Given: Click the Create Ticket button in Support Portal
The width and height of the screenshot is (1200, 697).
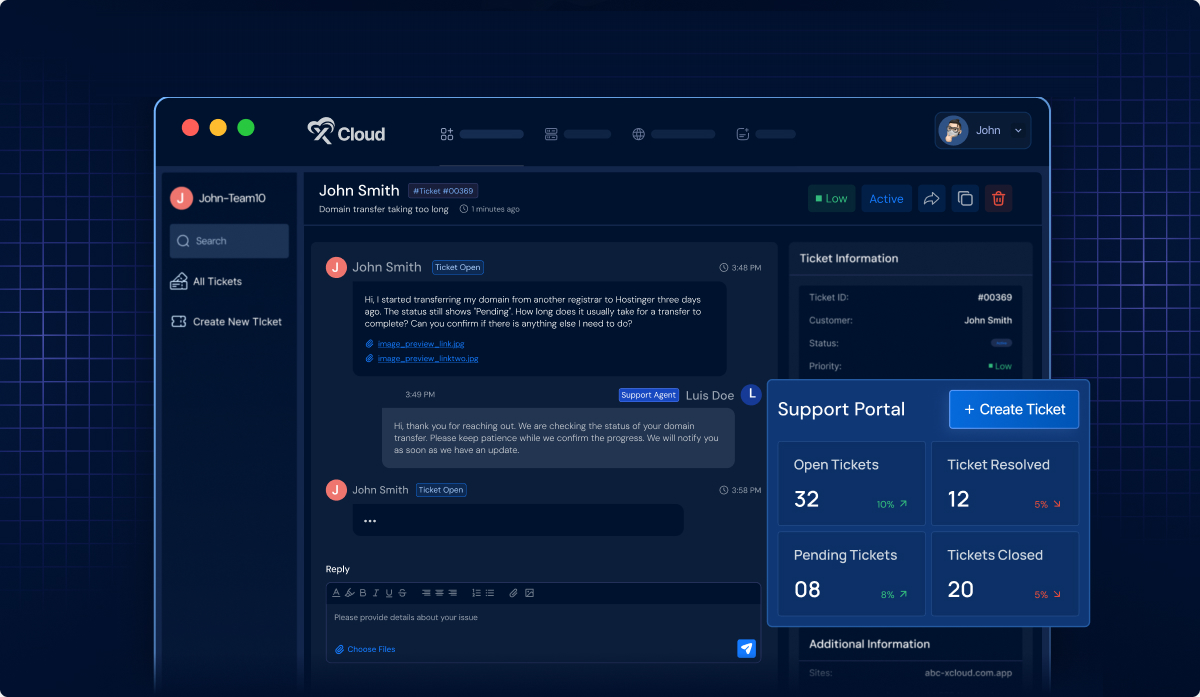Looking at the screenshot, I should coord(1013,409).
